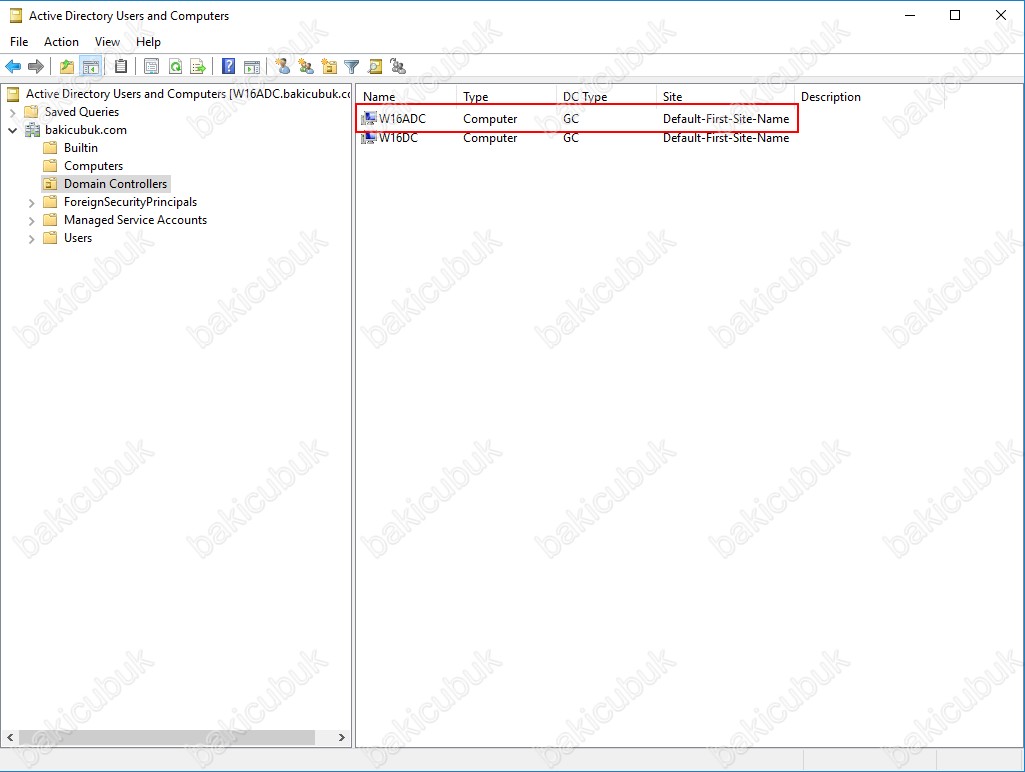Screen dimensions: 1025x772
Task: Open the File menu
Action: point(19,42)
